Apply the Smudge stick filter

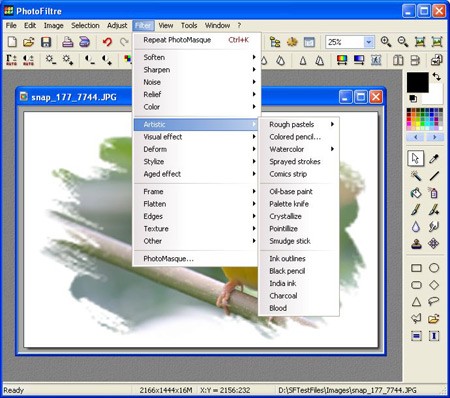click(x=299, y=241)
